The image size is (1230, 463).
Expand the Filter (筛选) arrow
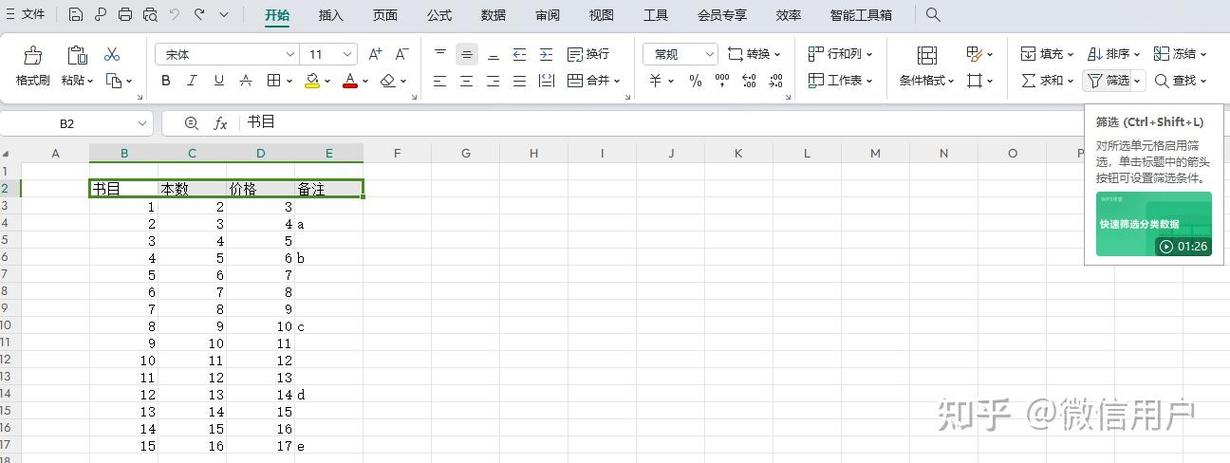click(1138, 81)
